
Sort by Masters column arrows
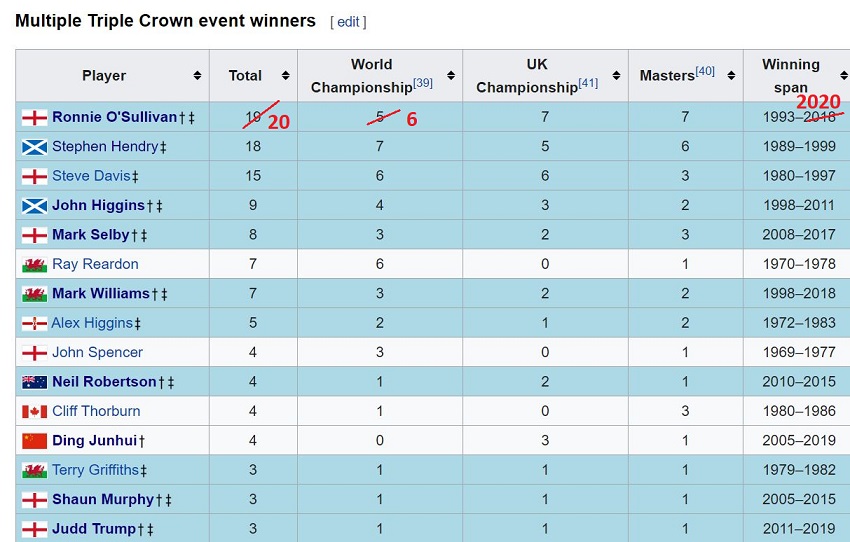click(x=731, y=76)
